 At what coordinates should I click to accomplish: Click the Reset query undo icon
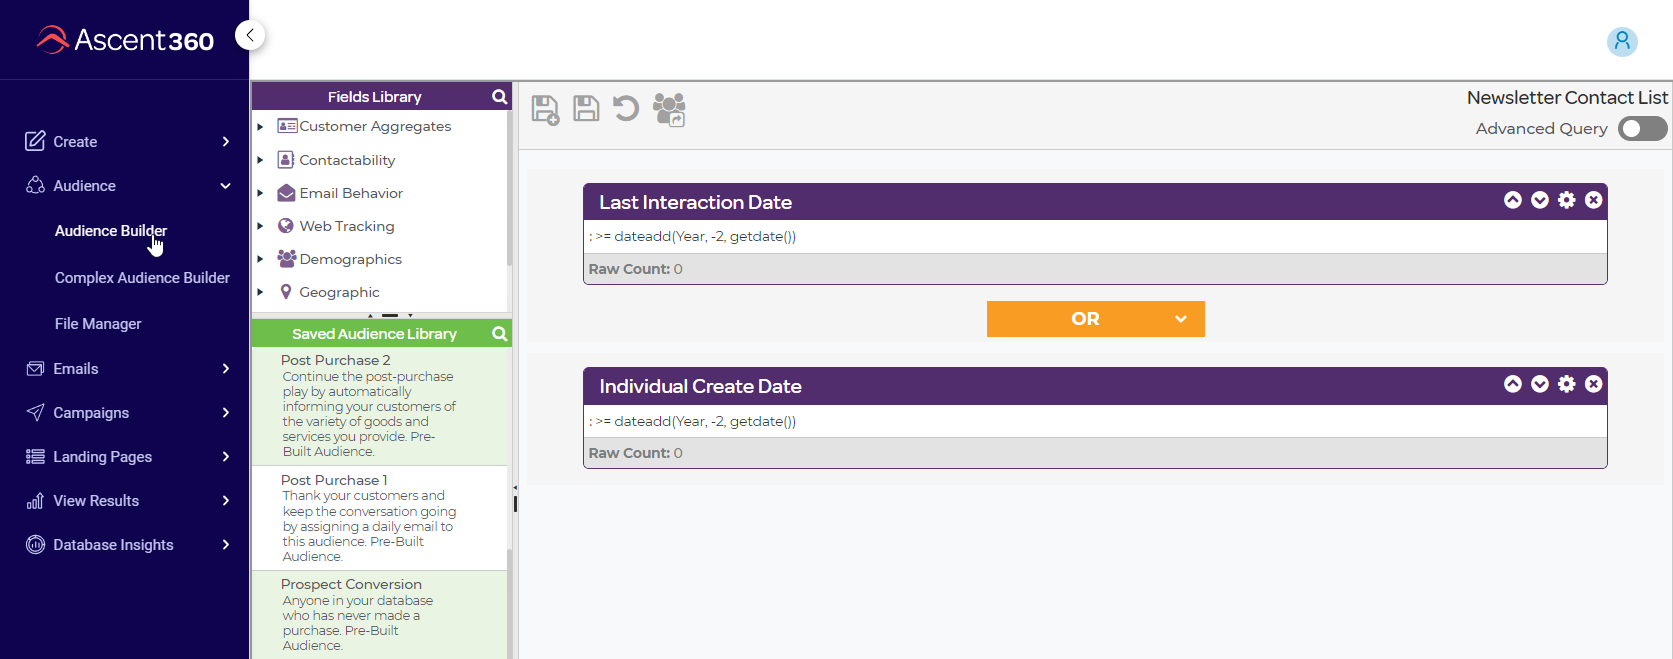point(626,108)
